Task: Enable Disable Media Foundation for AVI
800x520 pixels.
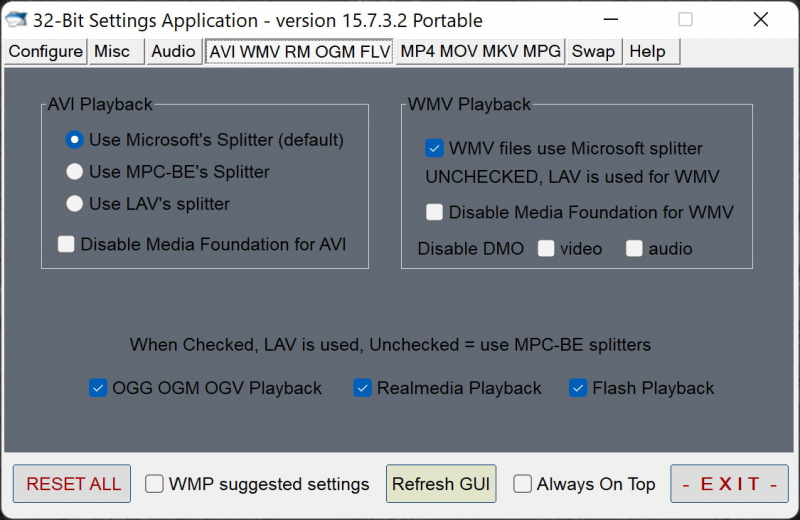Action: pyautogui.click(x=66, y=244)
